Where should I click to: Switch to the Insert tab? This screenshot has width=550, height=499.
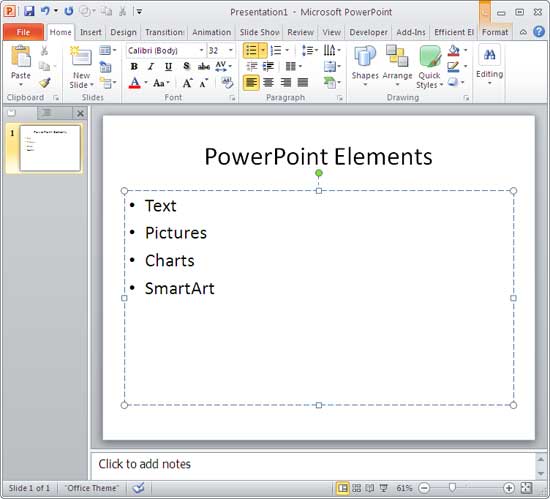coord(90,32)
